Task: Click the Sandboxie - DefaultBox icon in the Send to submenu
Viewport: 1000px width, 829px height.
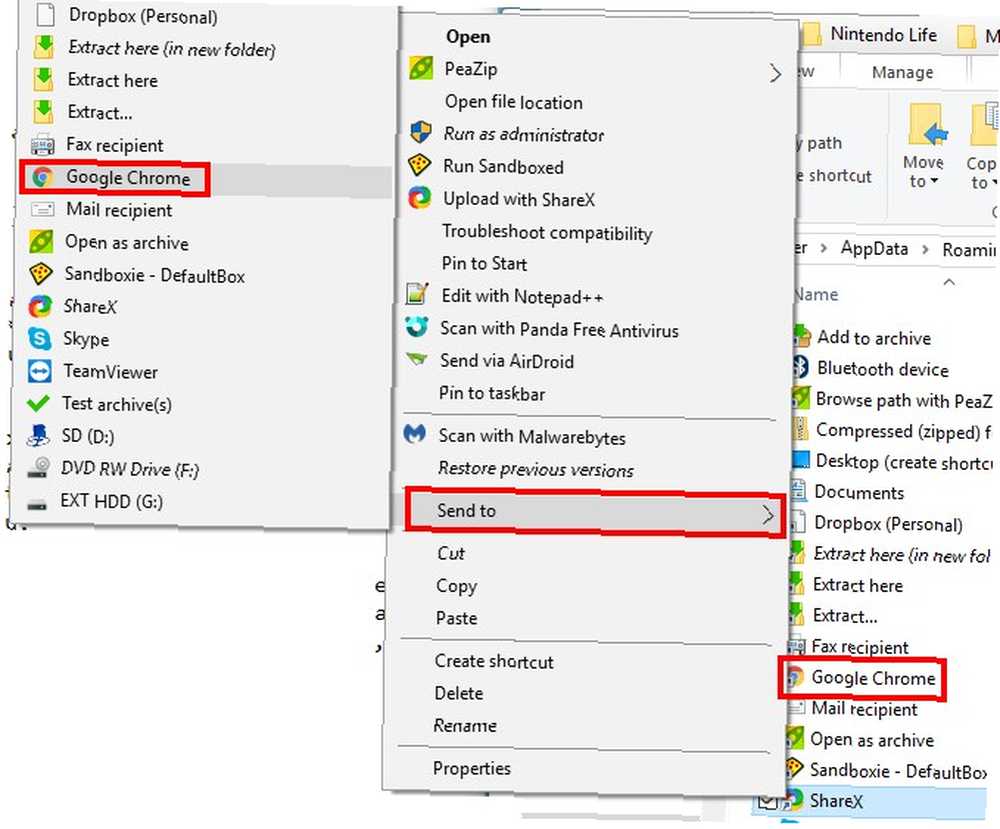Action: [x=41, y=275]
